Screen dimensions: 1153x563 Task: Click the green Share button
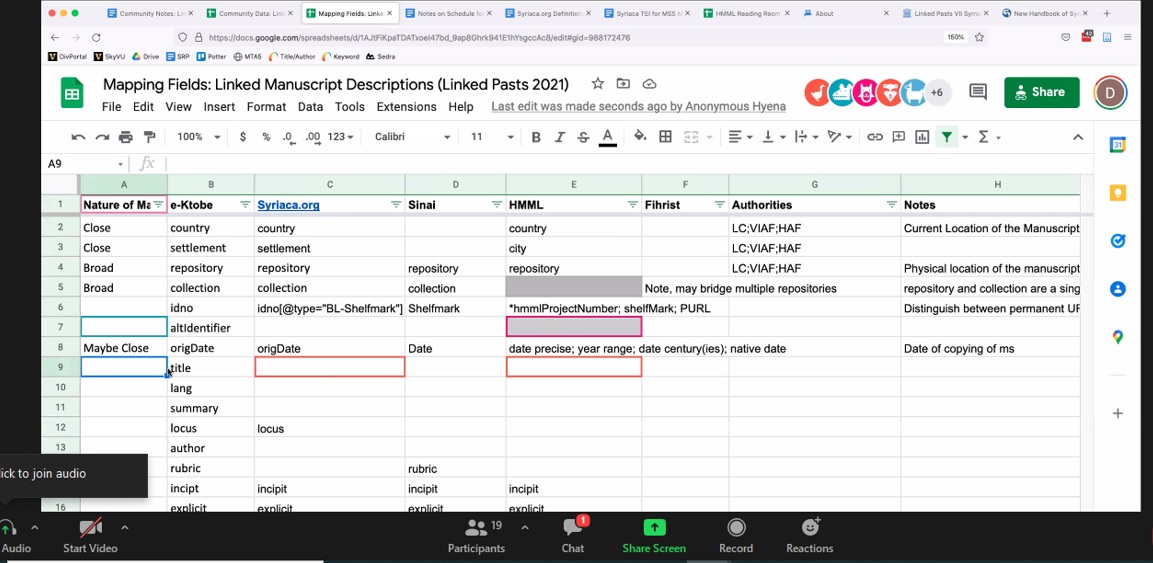coord(1041,92)
